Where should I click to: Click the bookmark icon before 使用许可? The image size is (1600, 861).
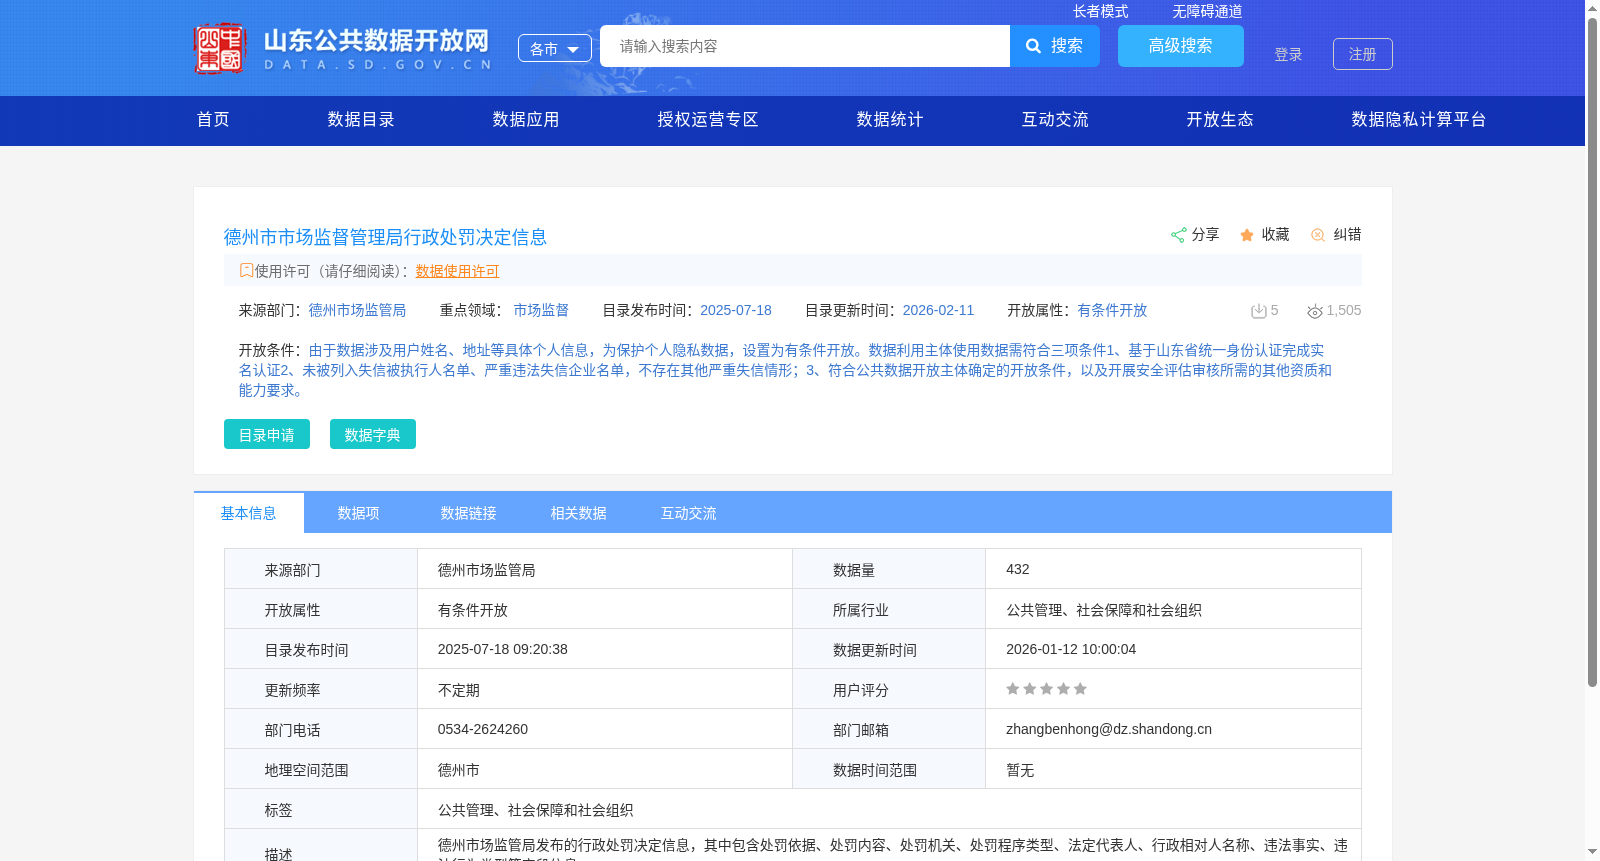pos(246,270)
